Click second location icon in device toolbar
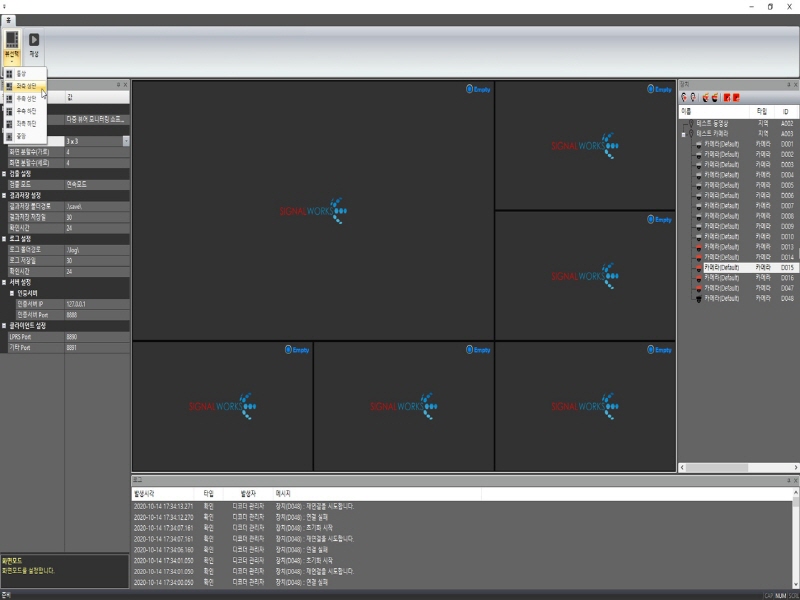This screenshot has width=800, height=600. coord(693,97)
